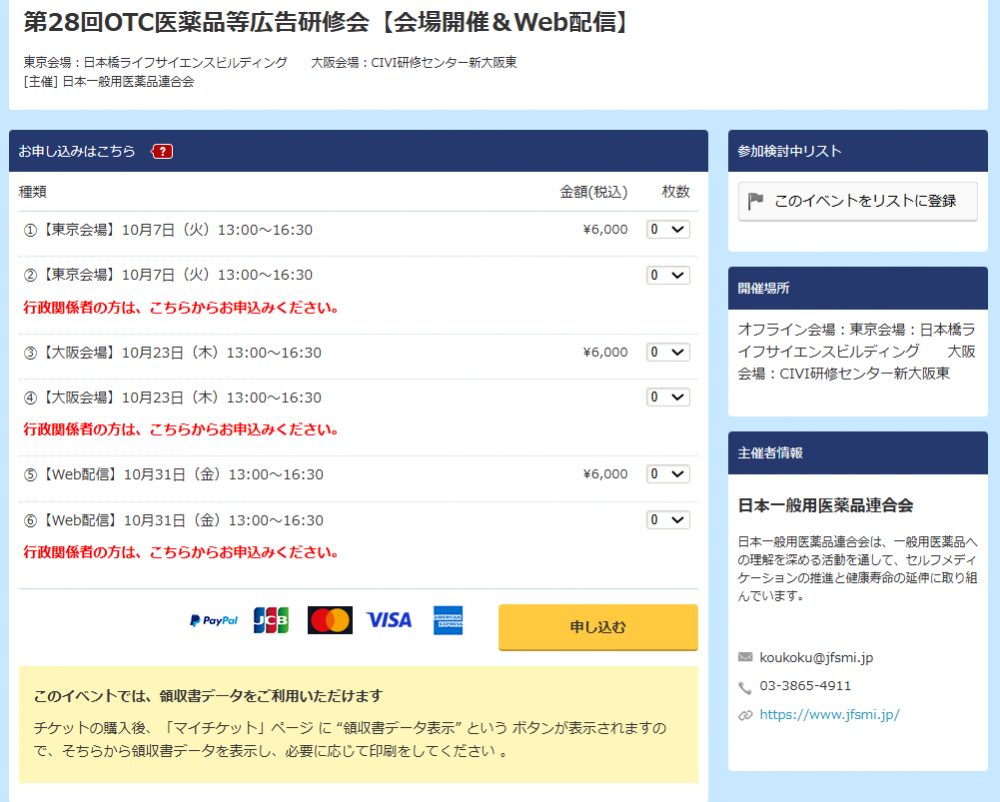Select the Mastercard payment icon
Screen dimensions: 1000x802
(329, 620)
